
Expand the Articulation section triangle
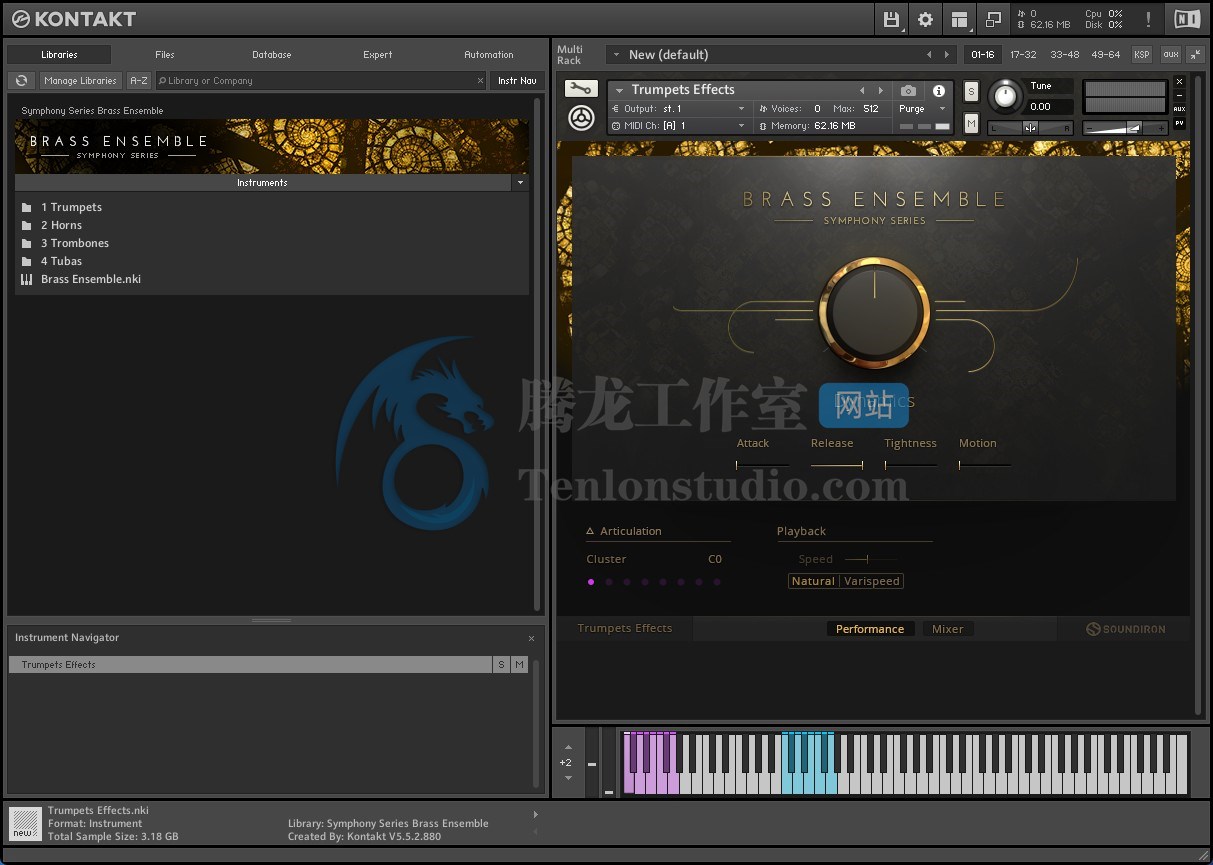590,531
